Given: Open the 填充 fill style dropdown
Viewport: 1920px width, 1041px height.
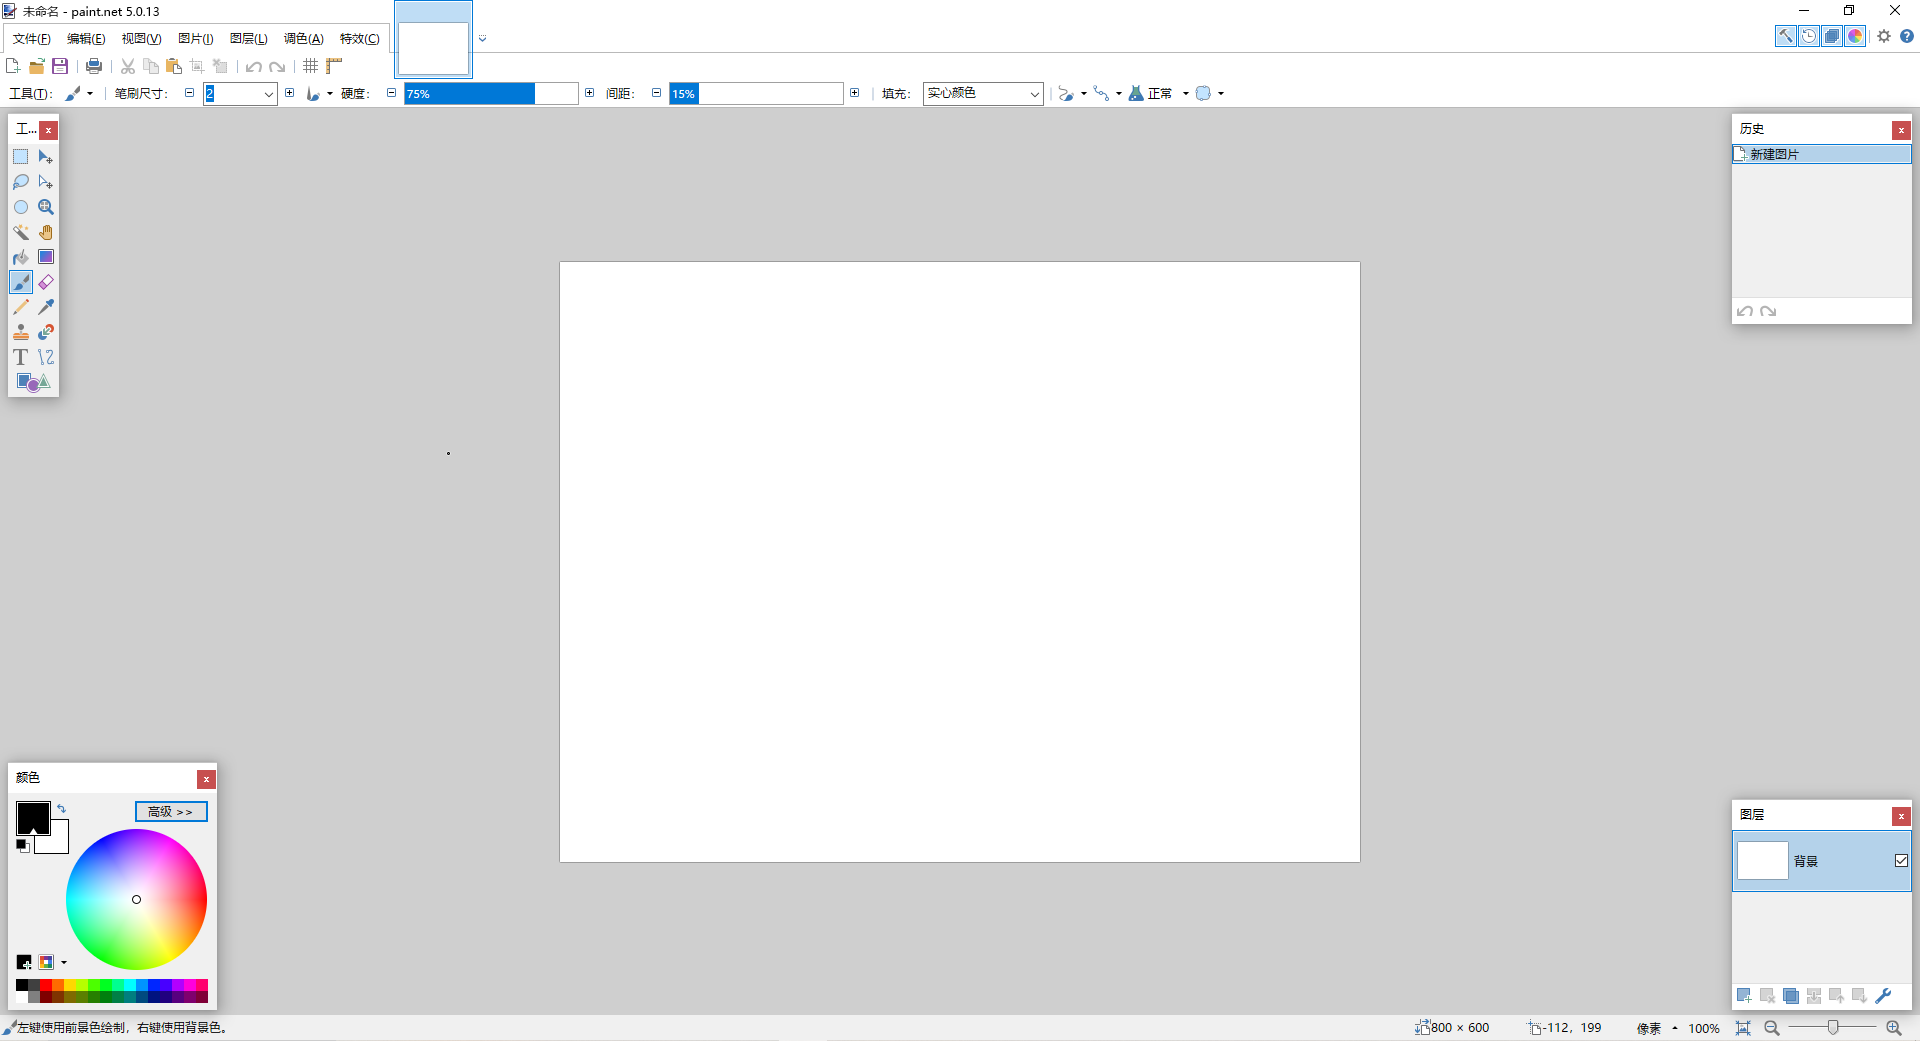Looking at the screenshot, I should click(x=982, y=93).
